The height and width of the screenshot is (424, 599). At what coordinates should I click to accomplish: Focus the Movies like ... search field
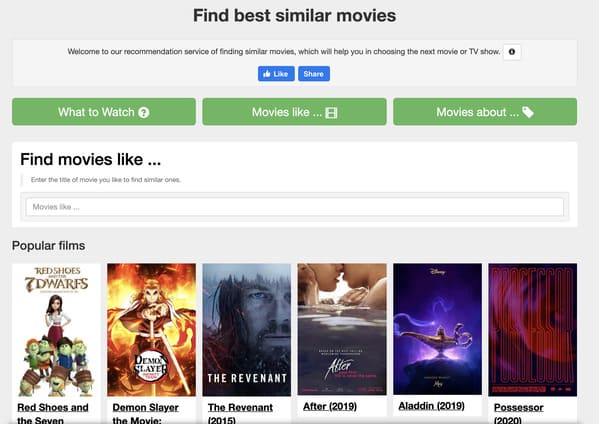[295, 207]
